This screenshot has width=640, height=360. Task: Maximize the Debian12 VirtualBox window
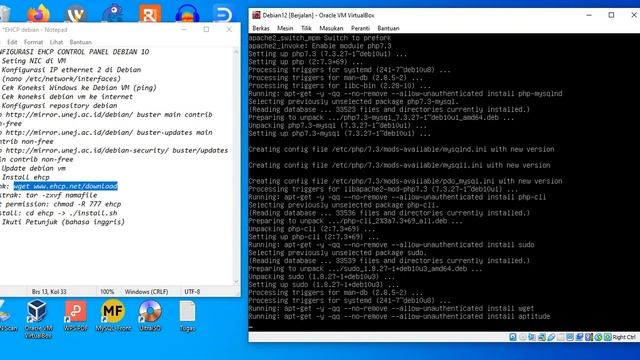pos(611,15)
